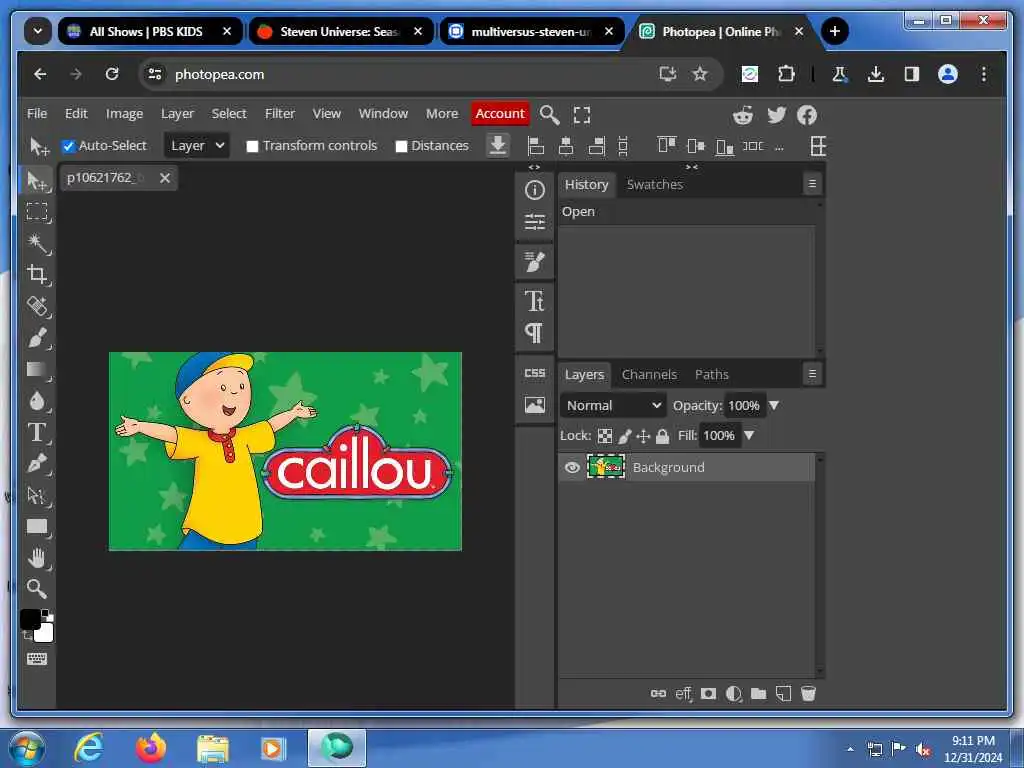Align left edges icon
Viewport: 1024px width, 768px height.
click(536, 146)
